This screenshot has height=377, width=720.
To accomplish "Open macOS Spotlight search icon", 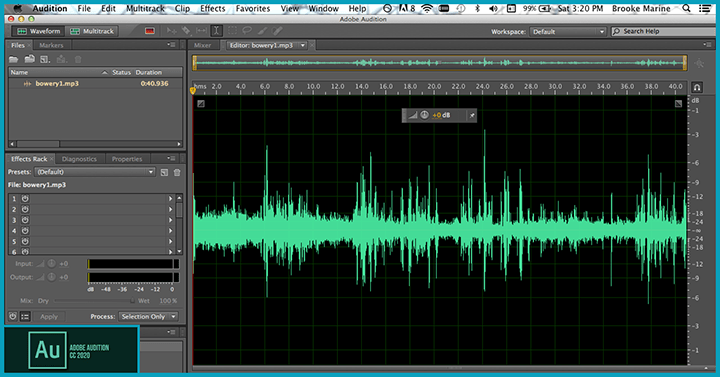I will pyautogui.click(x=686, y=8).
